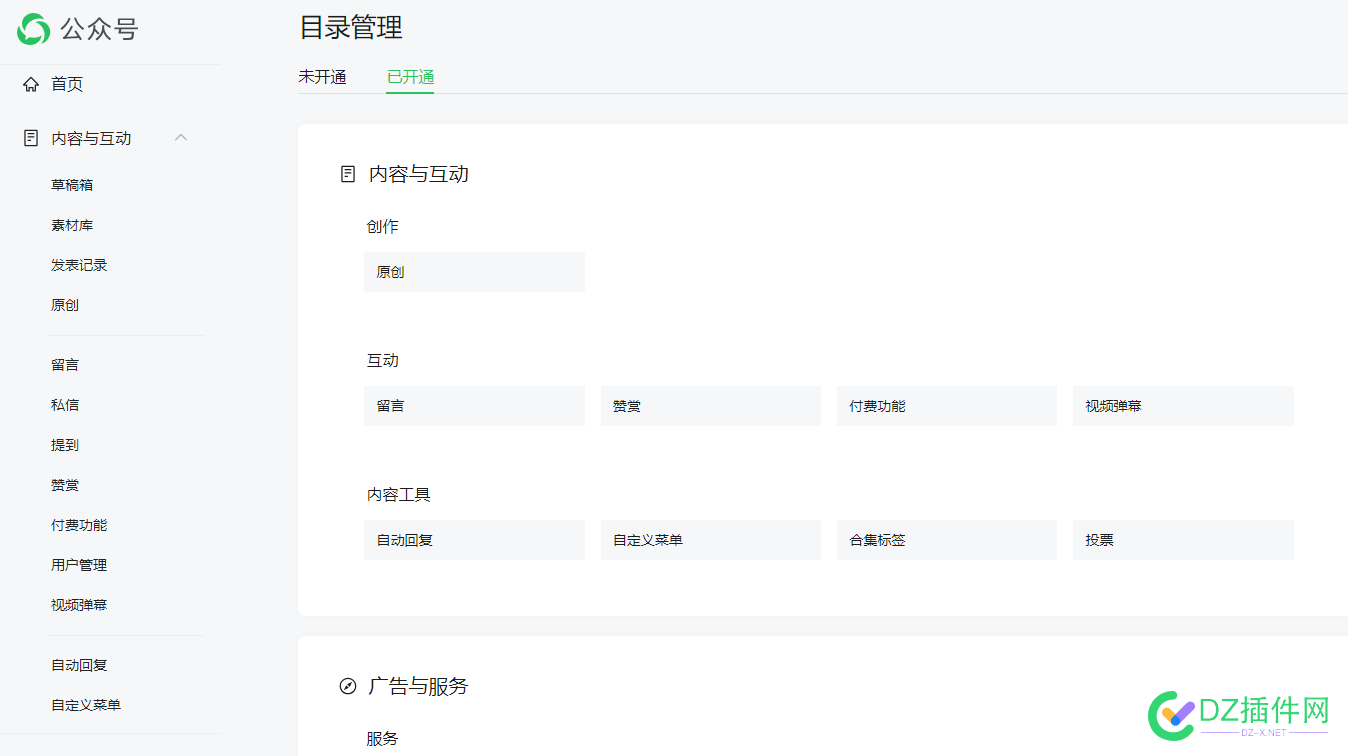Screen dimensions: 1348x756
Task: Click the 赞赏 card under 互动
Action: [711, 406]
